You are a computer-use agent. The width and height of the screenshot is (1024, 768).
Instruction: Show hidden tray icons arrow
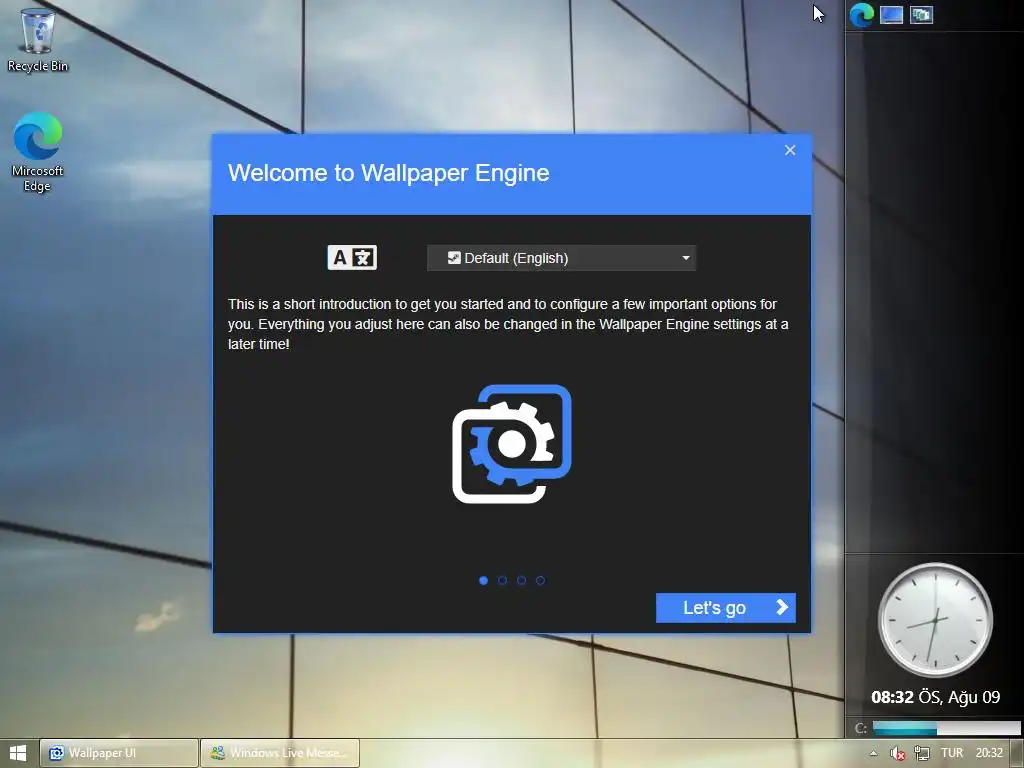(x=873, y=753)
